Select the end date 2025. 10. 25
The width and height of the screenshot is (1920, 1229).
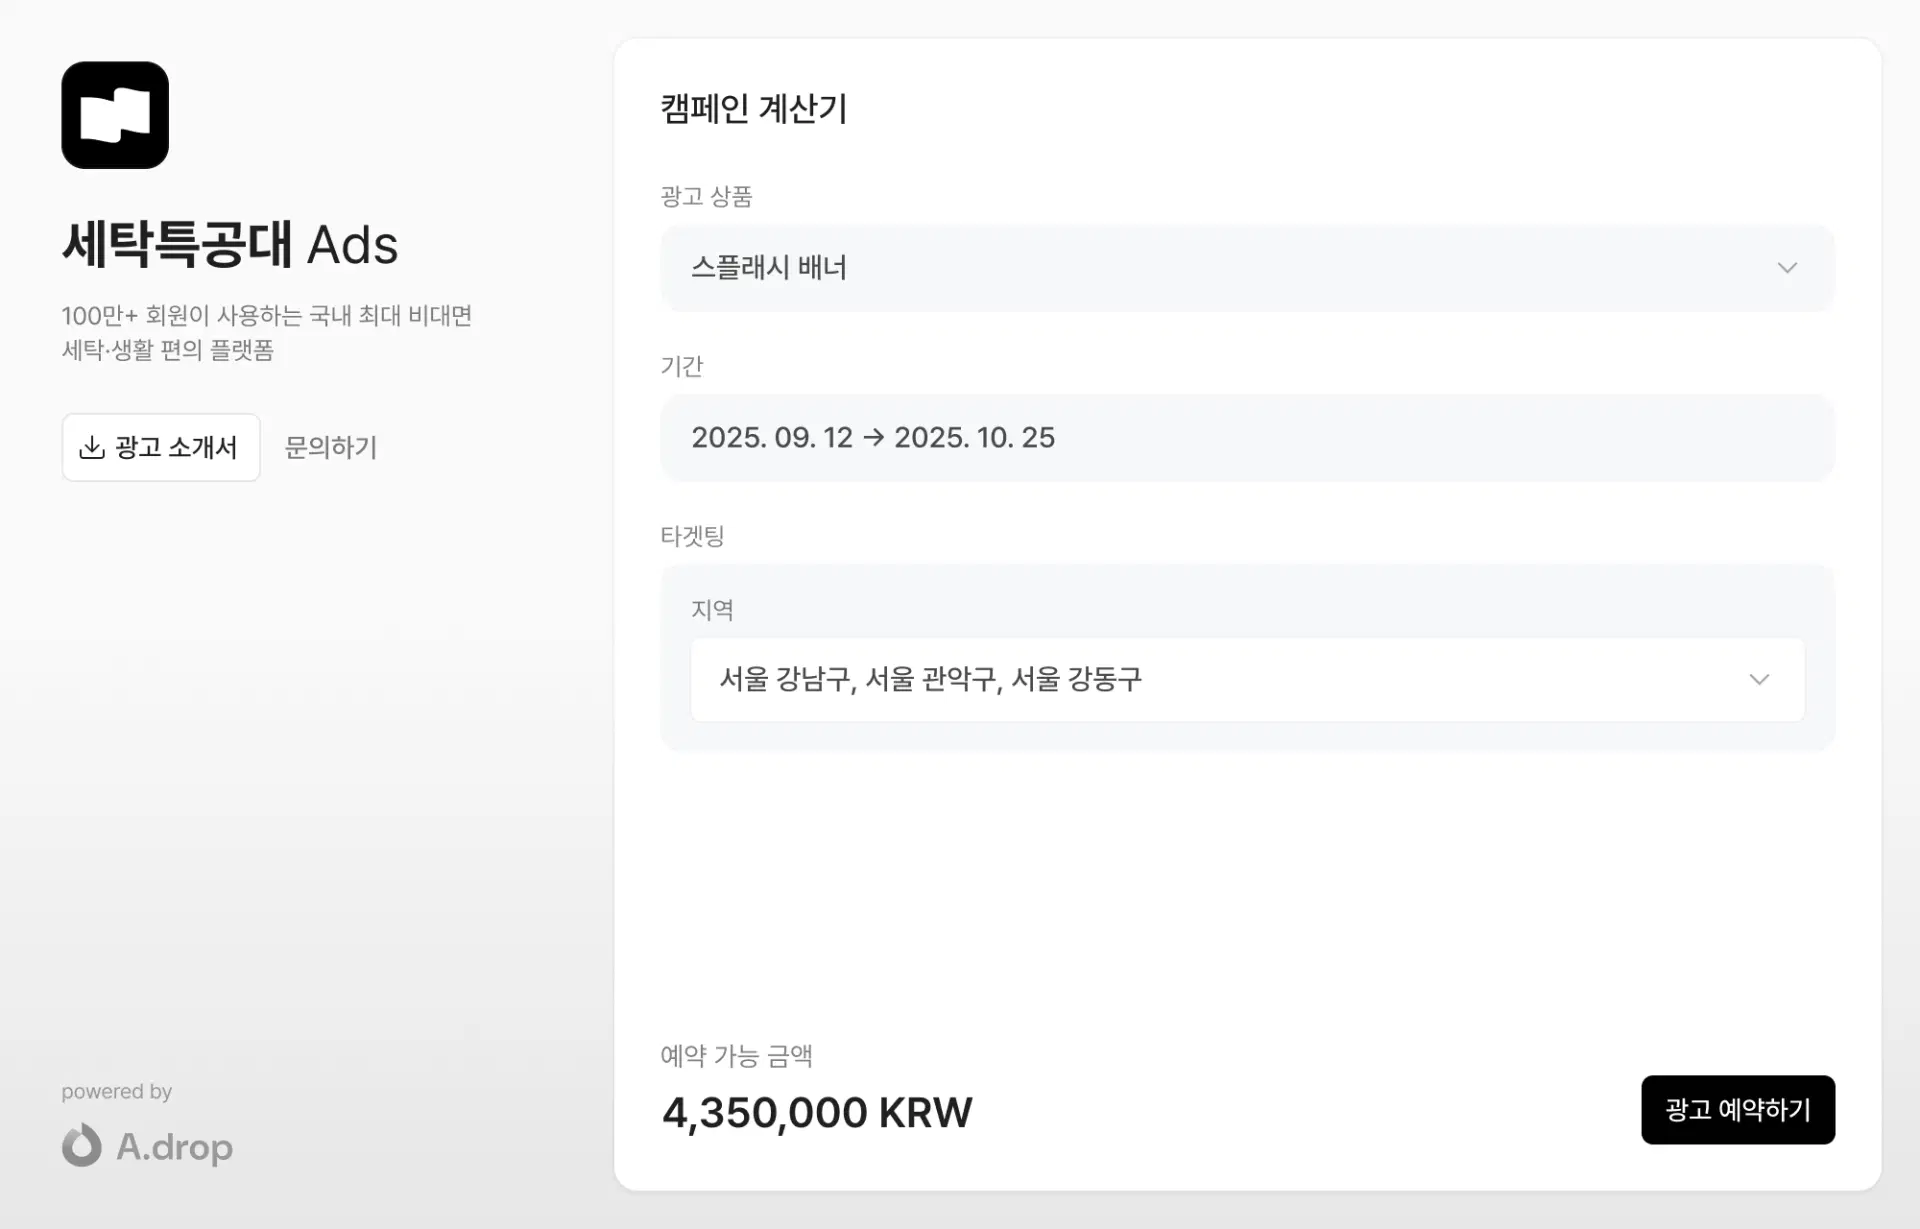coord(974,438)
